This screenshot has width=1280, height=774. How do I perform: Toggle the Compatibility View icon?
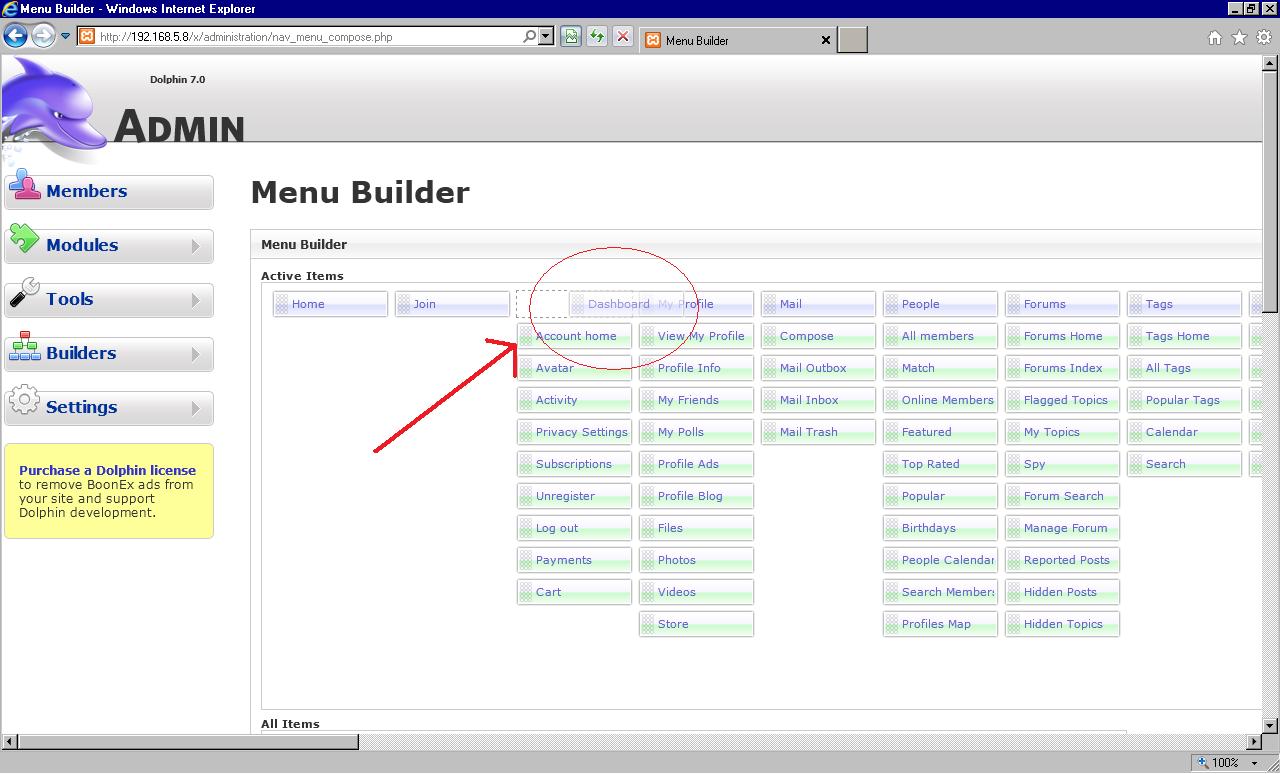570,37
